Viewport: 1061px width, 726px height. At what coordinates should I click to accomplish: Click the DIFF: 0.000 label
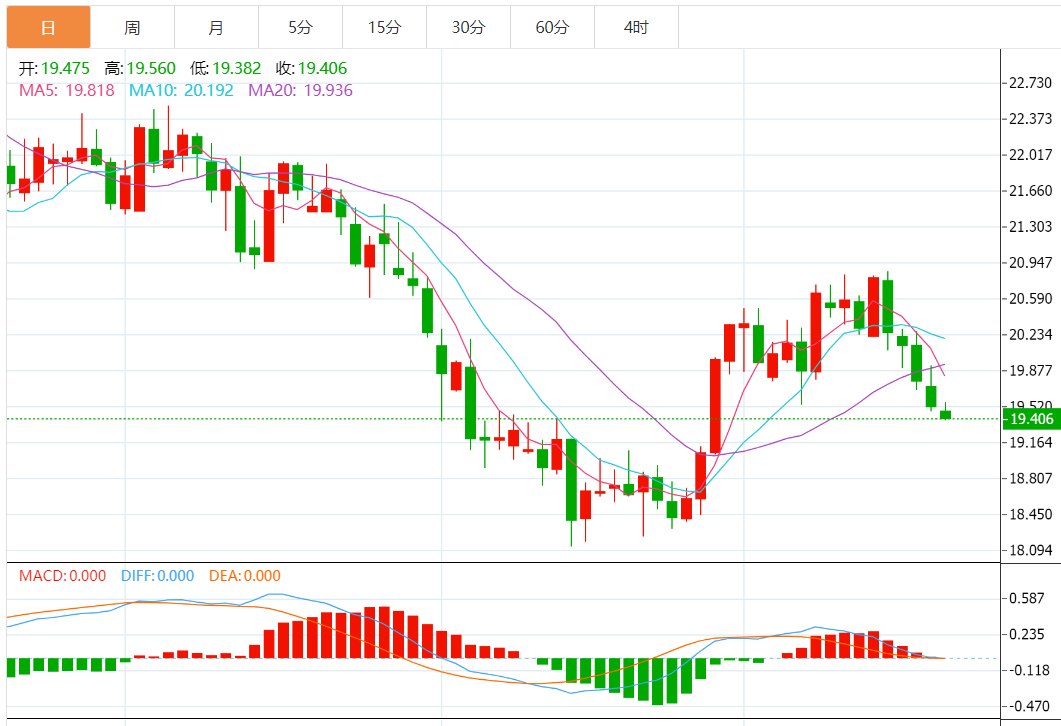click(158, 576)
